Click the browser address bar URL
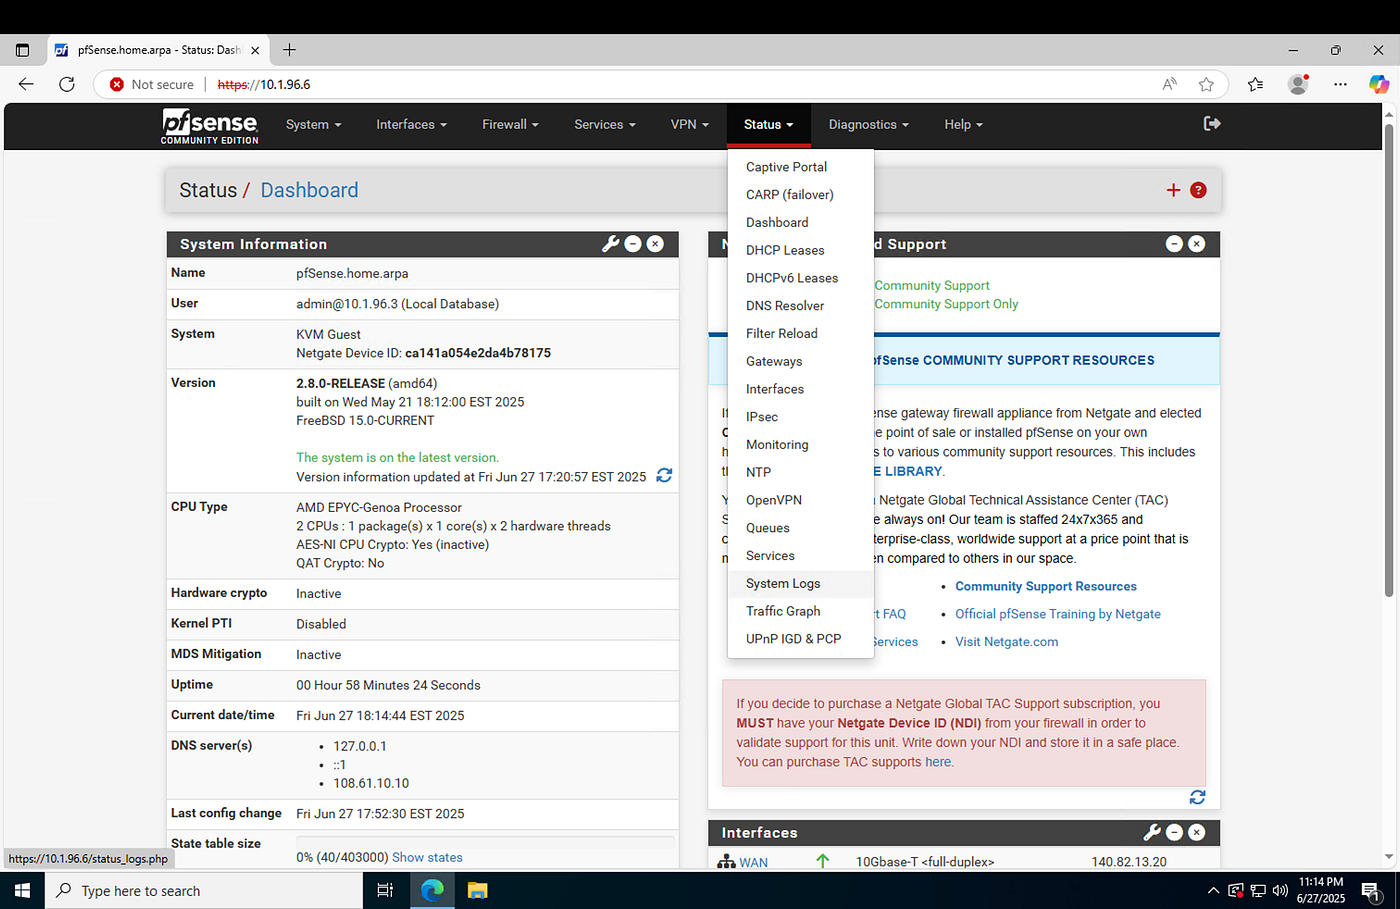The width and height of the screenshot is (1400, 909). tap(264, 84)
